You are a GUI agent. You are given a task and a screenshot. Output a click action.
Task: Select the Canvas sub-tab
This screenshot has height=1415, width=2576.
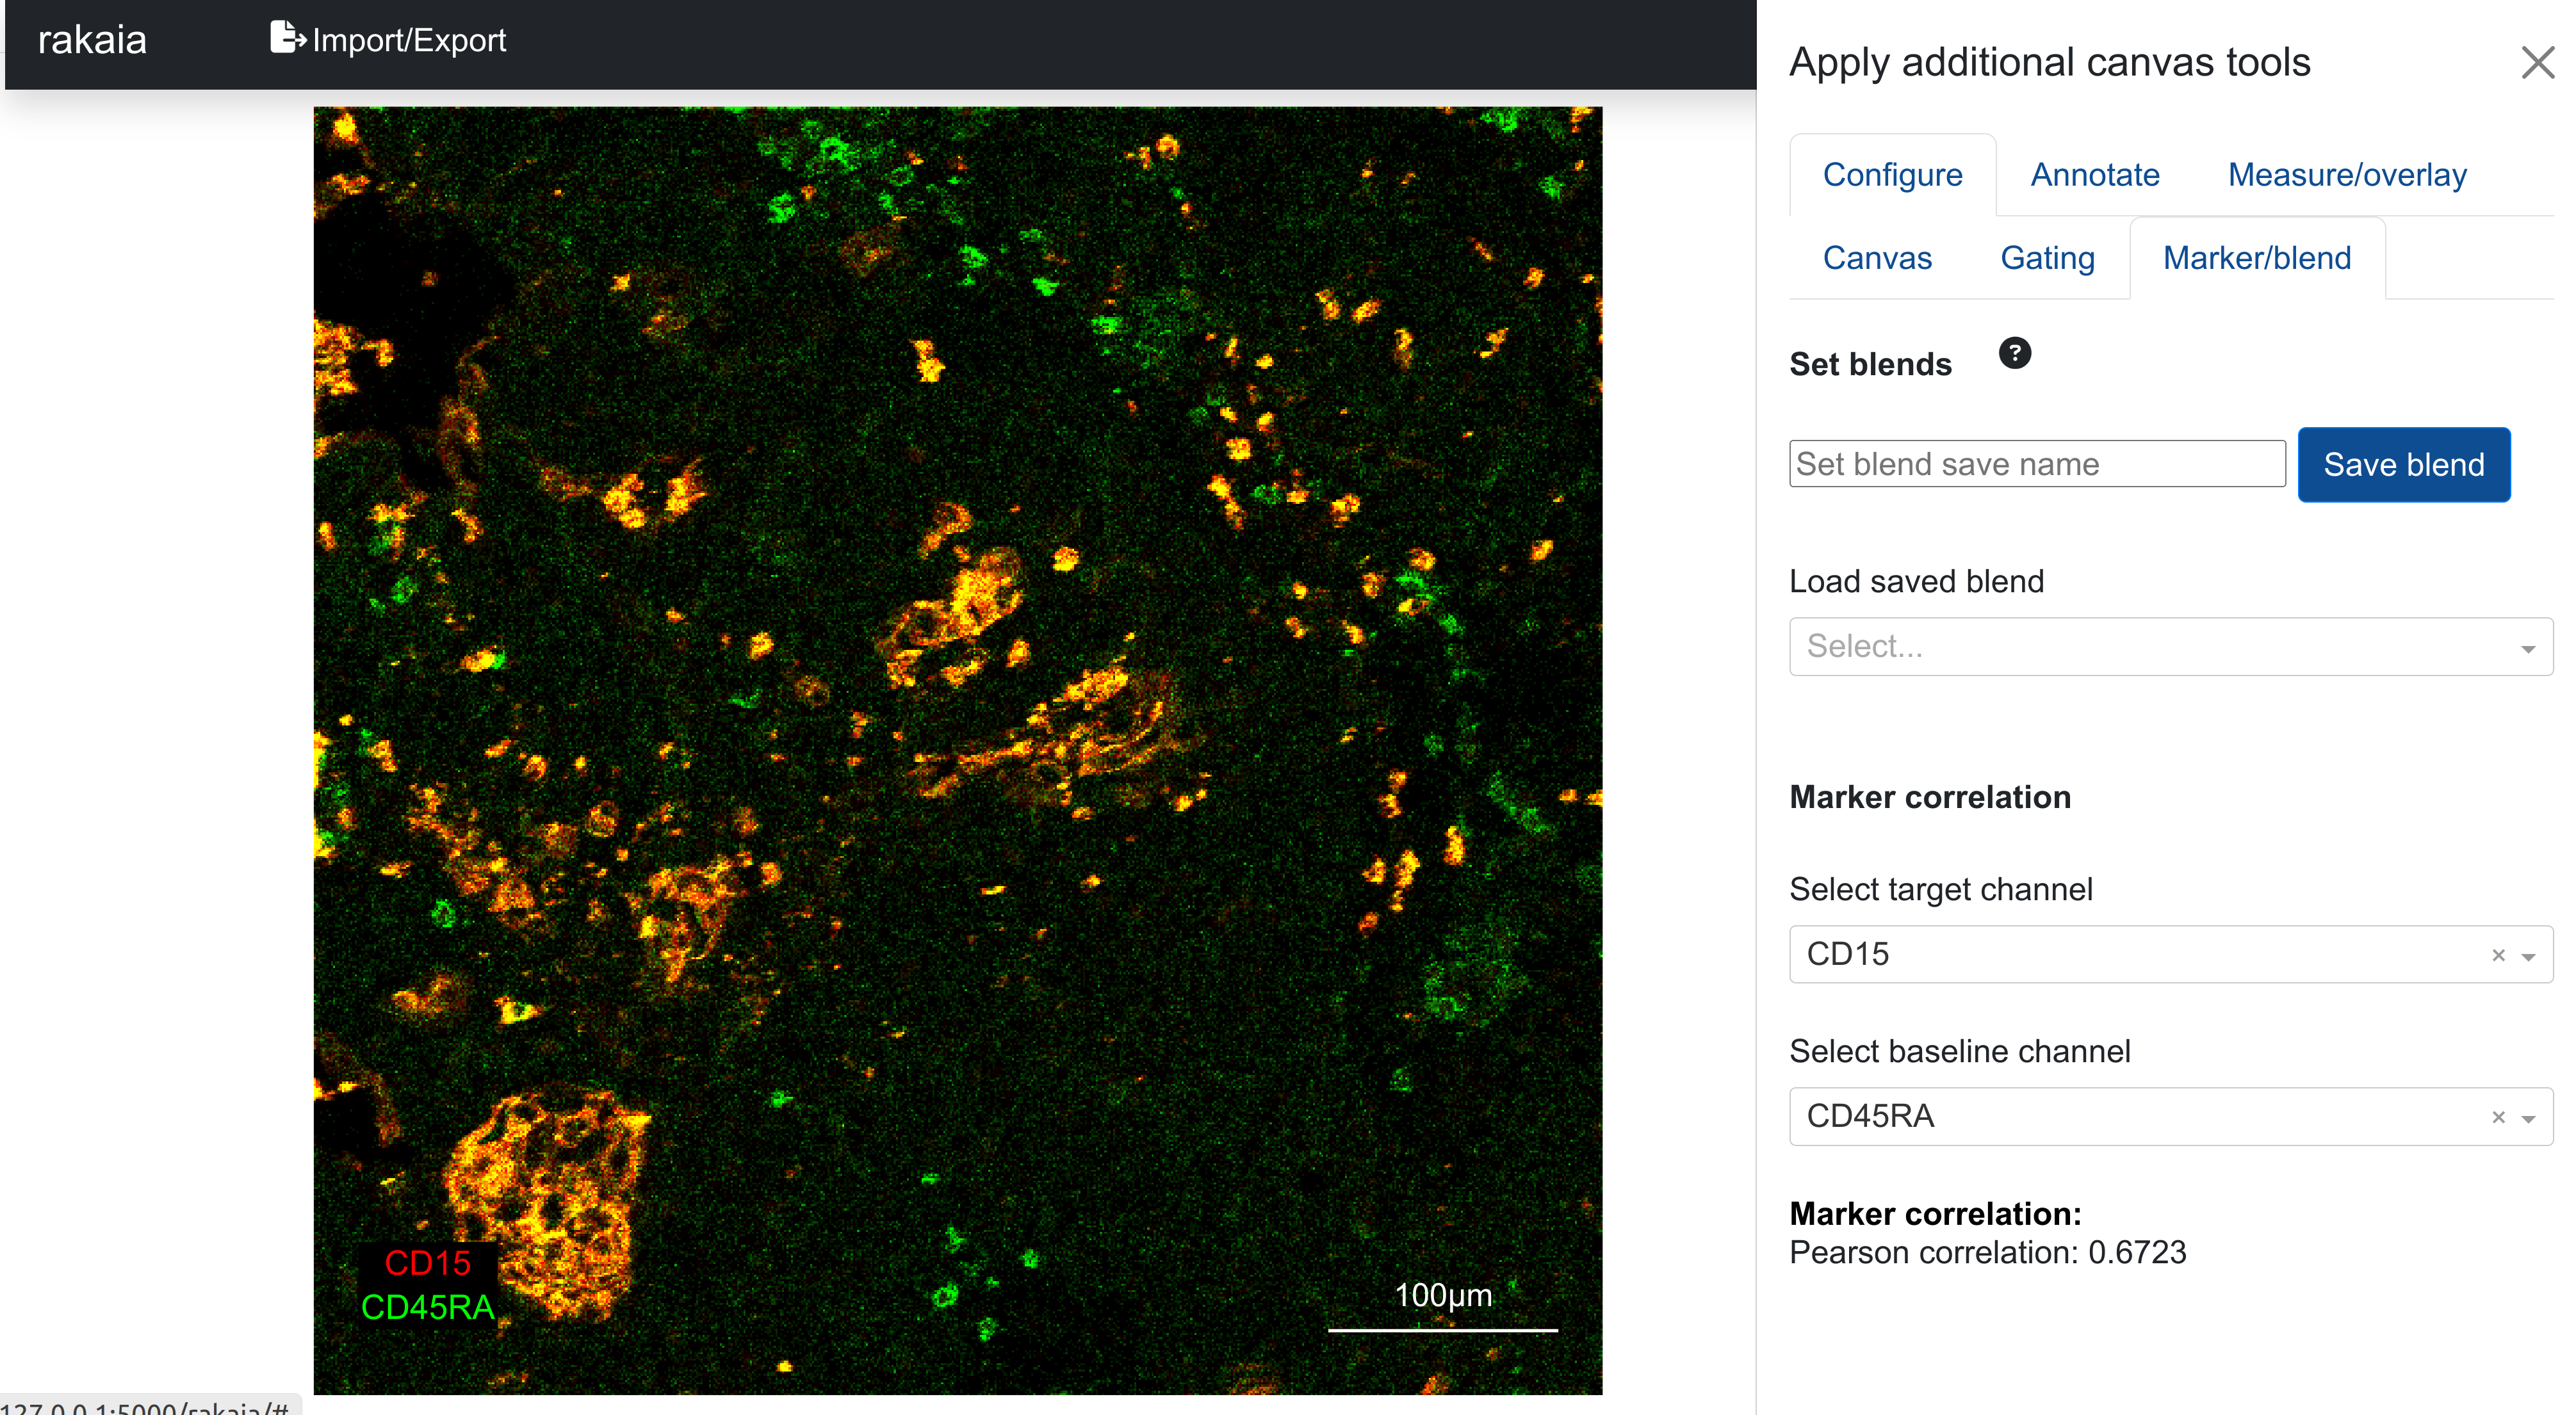tap(1877, 258)
